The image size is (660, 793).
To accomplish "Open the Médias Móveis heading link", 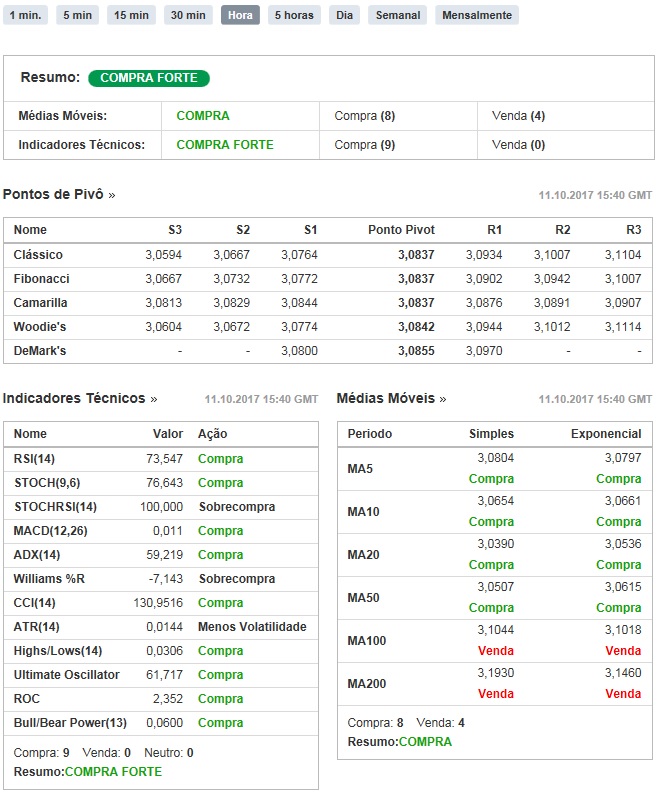I will click(x=391, y=399).
